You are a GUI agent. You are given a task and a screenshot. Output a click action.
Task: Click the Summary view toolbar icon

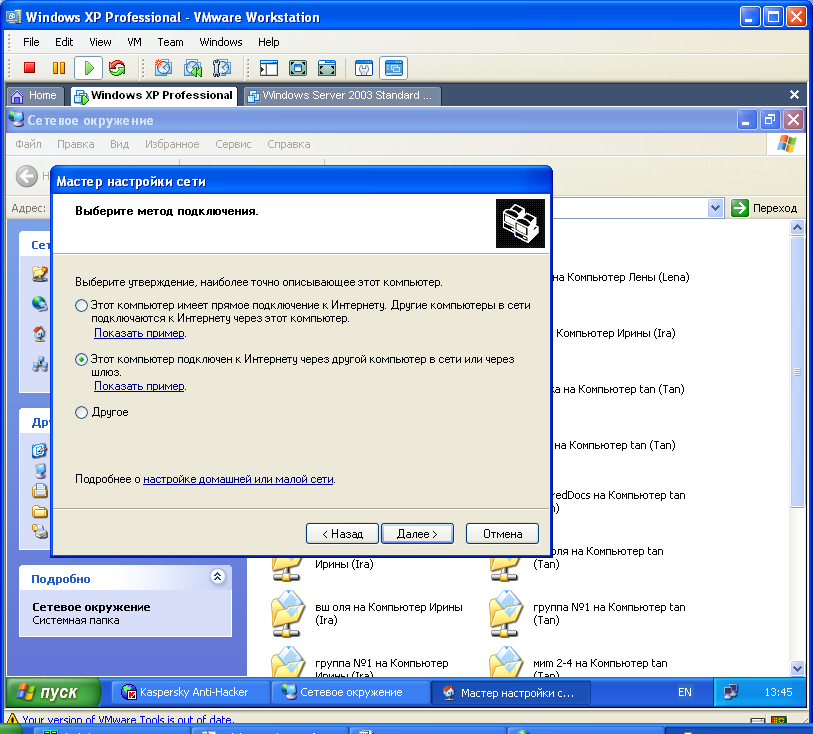[x=364, y=68]
